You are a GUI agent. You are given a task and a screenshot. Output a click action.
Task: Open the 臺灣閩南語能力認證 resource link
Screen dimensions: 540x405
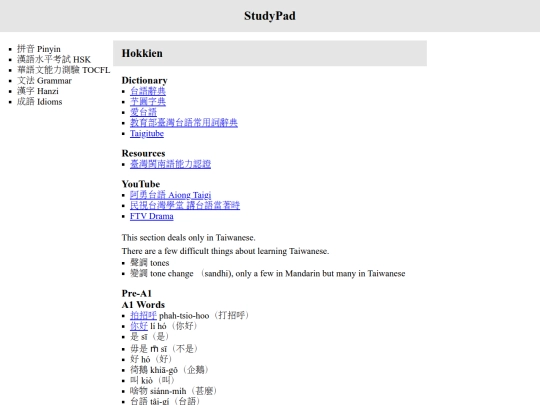(x=170, y=164)
